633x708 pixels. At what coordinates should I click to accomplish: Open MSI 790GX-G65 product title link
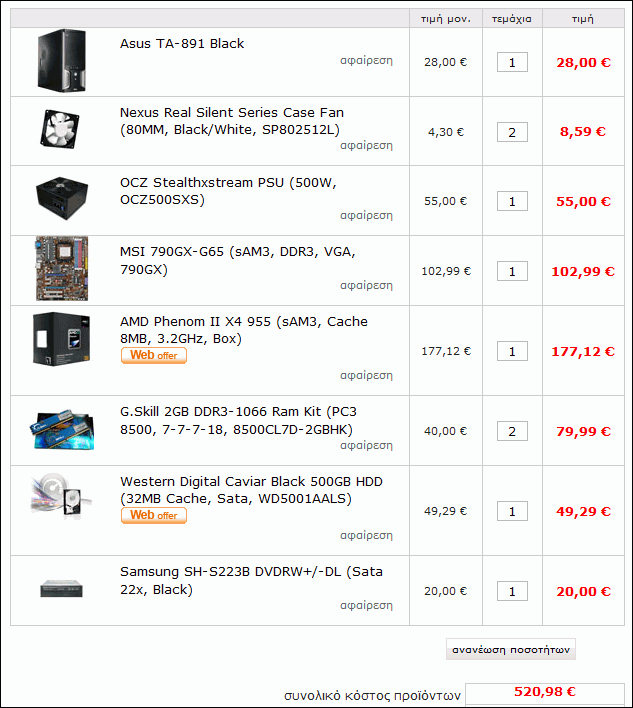click(x=238, y=261)
